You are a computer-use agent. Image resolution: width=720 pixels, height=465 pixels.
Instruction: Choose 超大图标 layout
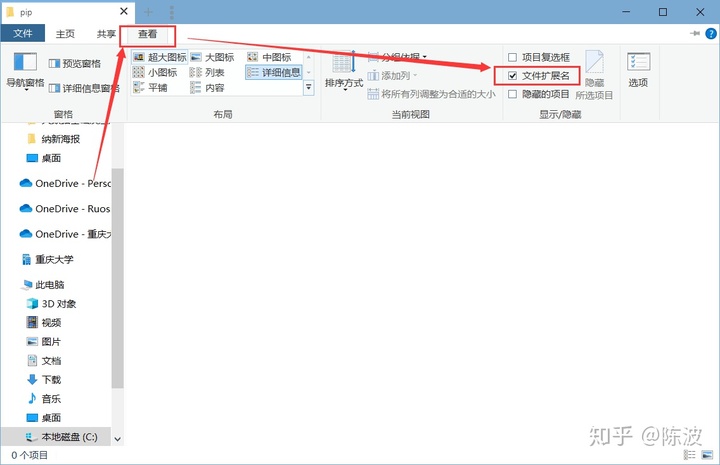[160, 57]
